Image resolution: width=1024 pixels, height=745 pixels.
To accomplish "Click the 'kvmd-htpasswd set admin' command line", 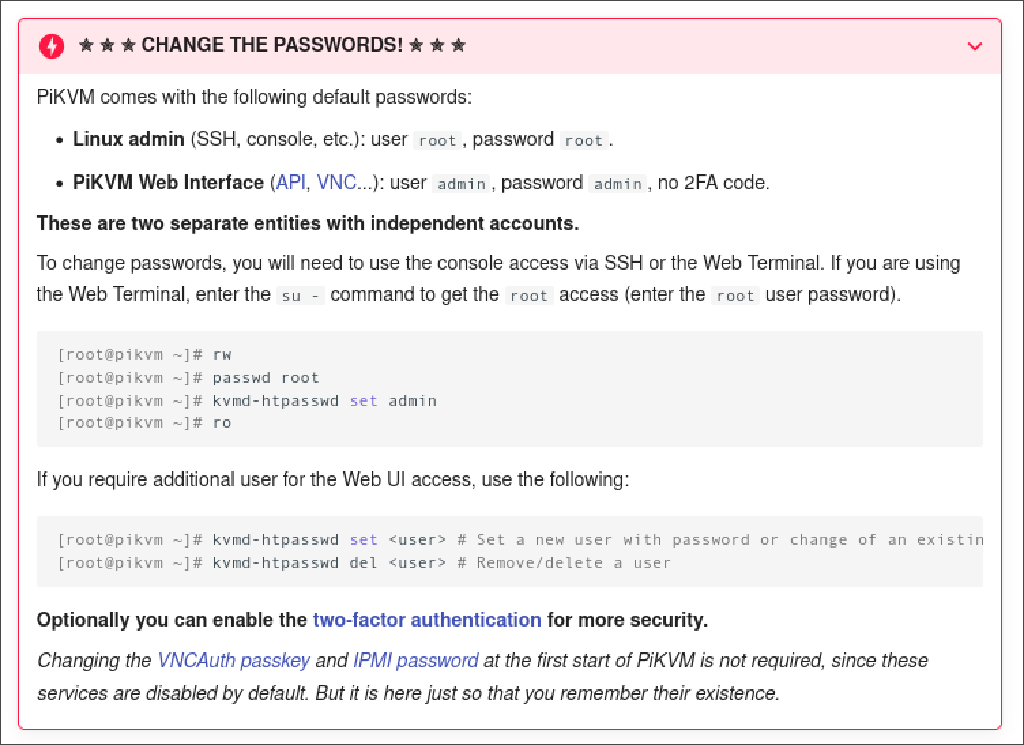I will point(324,400).
